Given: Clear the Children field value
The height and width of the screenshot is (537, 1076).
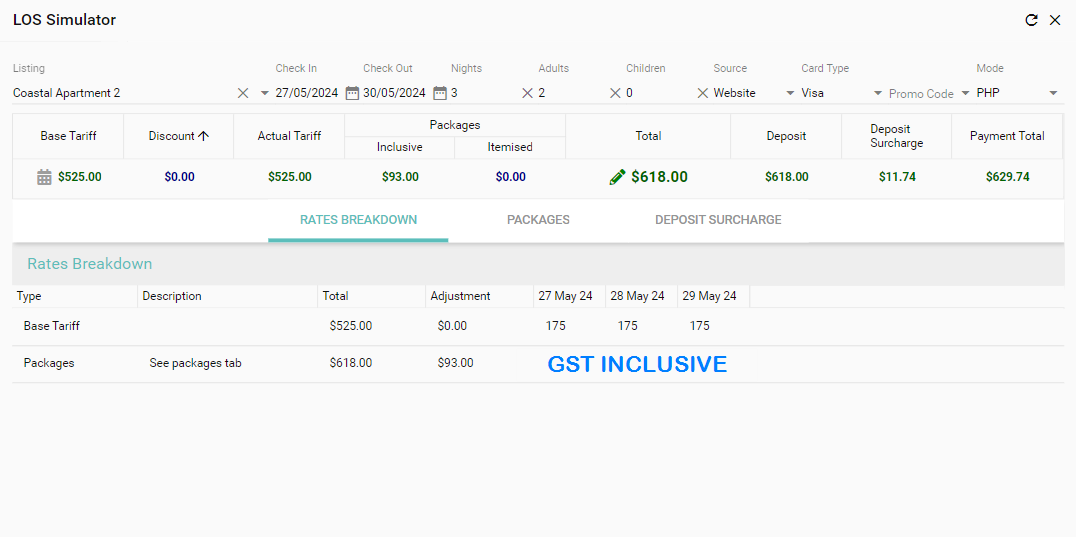Looking at the screenshot, I should pyautogui.click(x=702, y=93).
